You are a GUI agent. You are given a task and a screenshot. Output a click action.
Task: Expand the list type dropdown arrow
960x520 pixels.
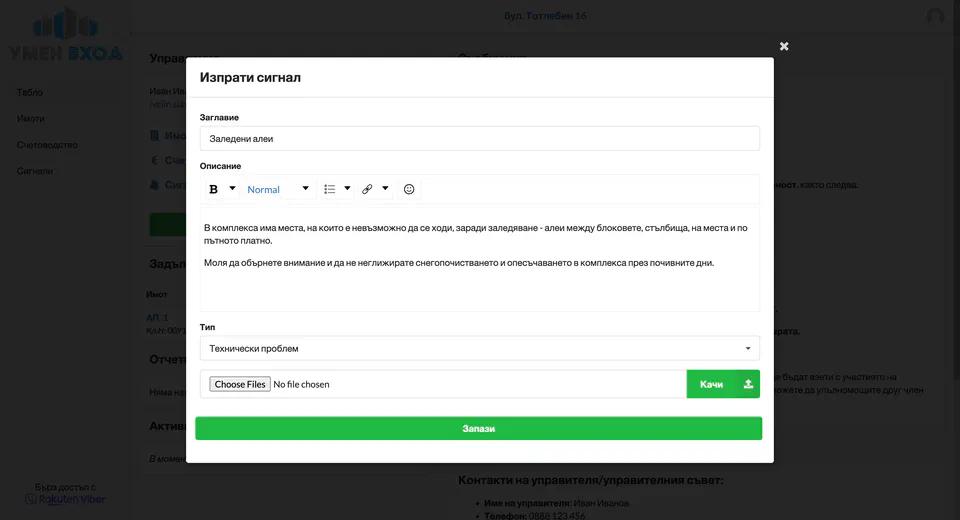click(348, 189)
